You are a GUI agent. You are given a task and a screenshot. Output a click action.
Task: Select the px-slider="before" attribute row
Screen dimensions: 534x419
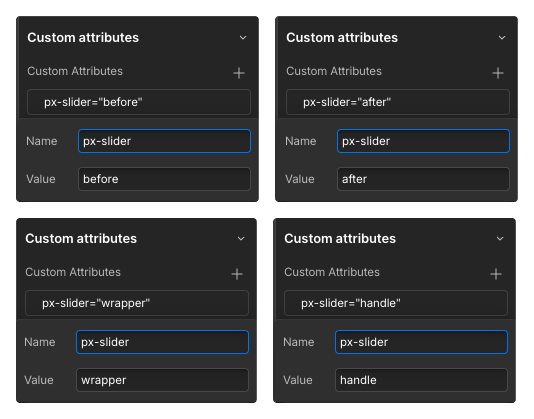[x=139, y=102]
